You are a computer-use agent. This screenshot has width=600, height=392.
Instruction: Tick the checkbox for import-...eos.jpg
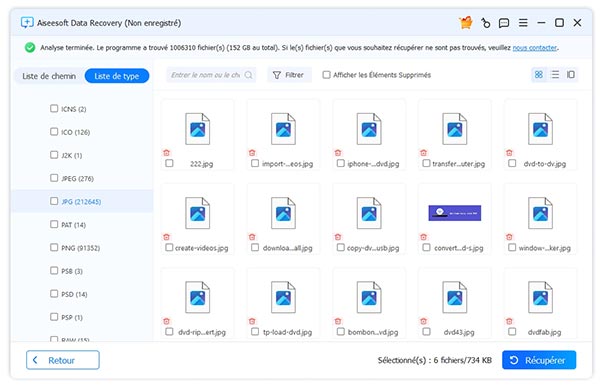click(x=255, y=163)
